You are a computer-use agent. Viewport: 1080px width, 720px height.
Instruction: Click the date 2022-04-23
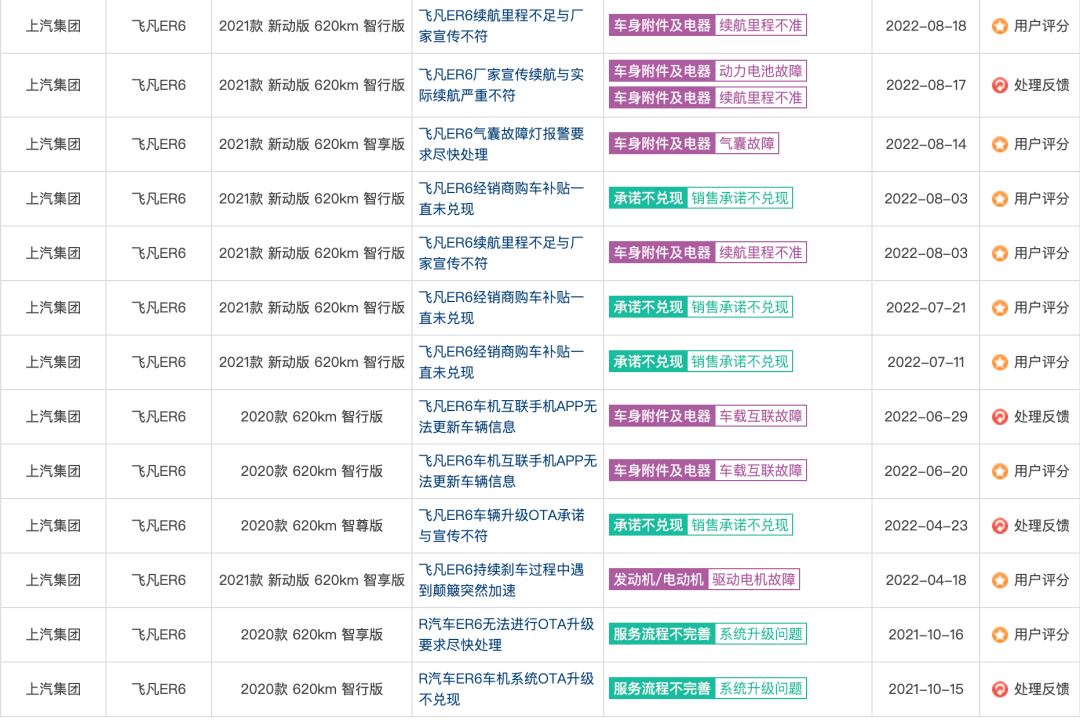coord(926,526)
